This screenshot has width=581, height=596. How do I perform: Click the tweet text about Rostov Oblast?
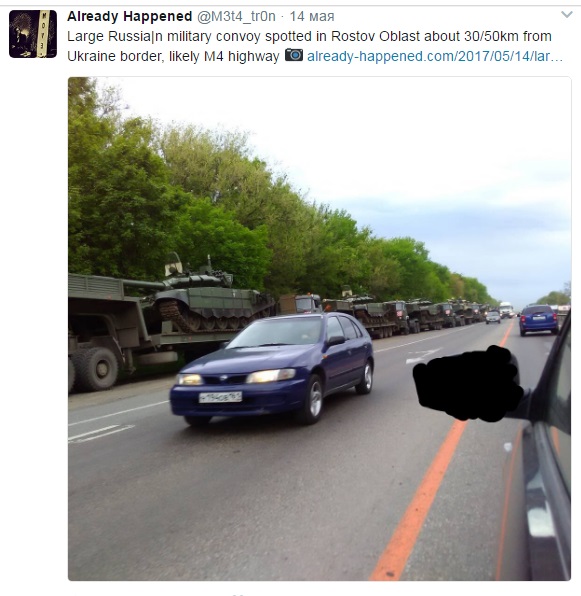click(x=309, y=46)
